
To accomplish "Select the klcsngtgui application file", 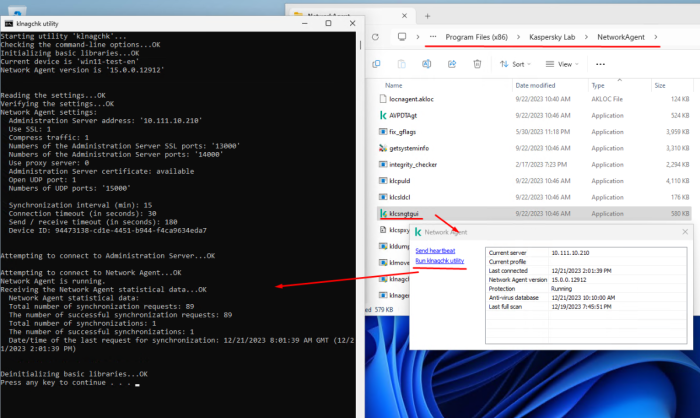I will click(x=412, y=212).
